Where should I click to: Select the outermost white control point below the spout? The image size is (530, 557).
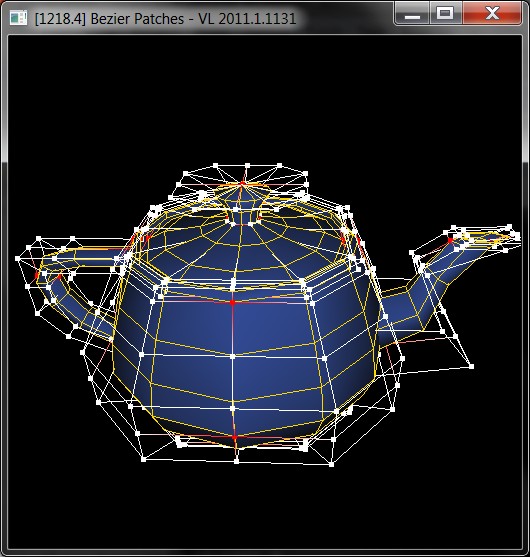[471, 366]
